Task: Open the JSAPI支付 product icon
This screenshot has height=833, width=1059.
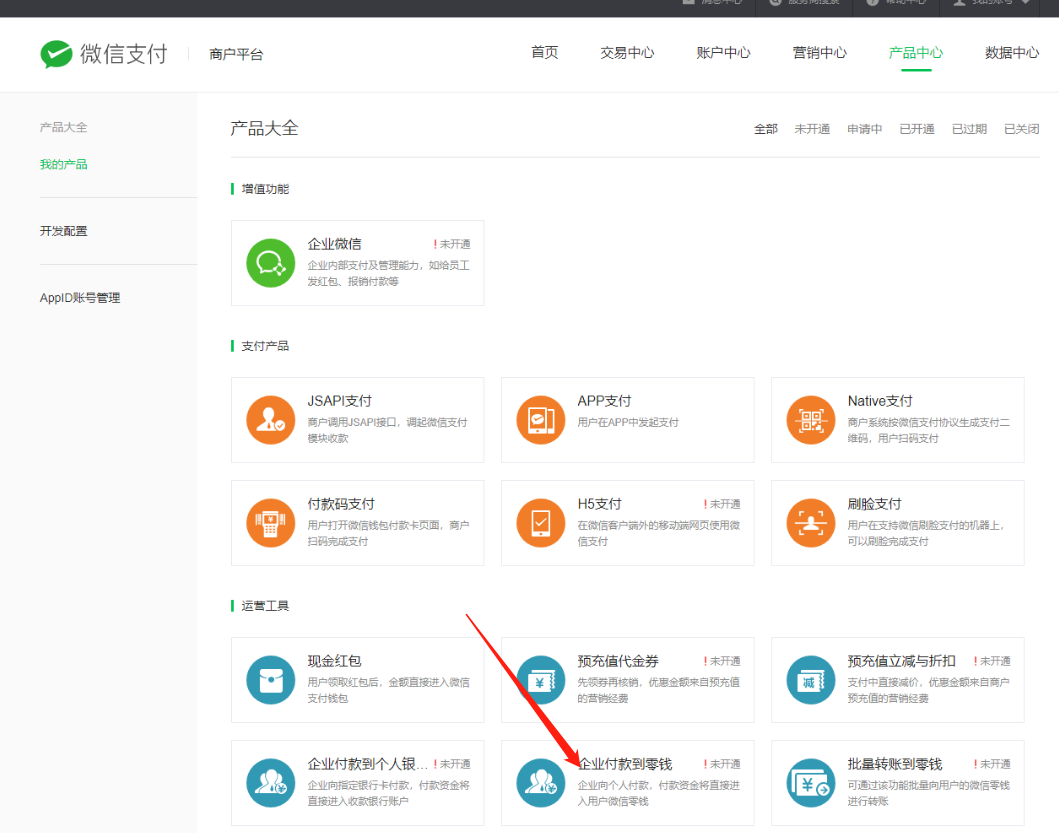Action: (270, 420)
